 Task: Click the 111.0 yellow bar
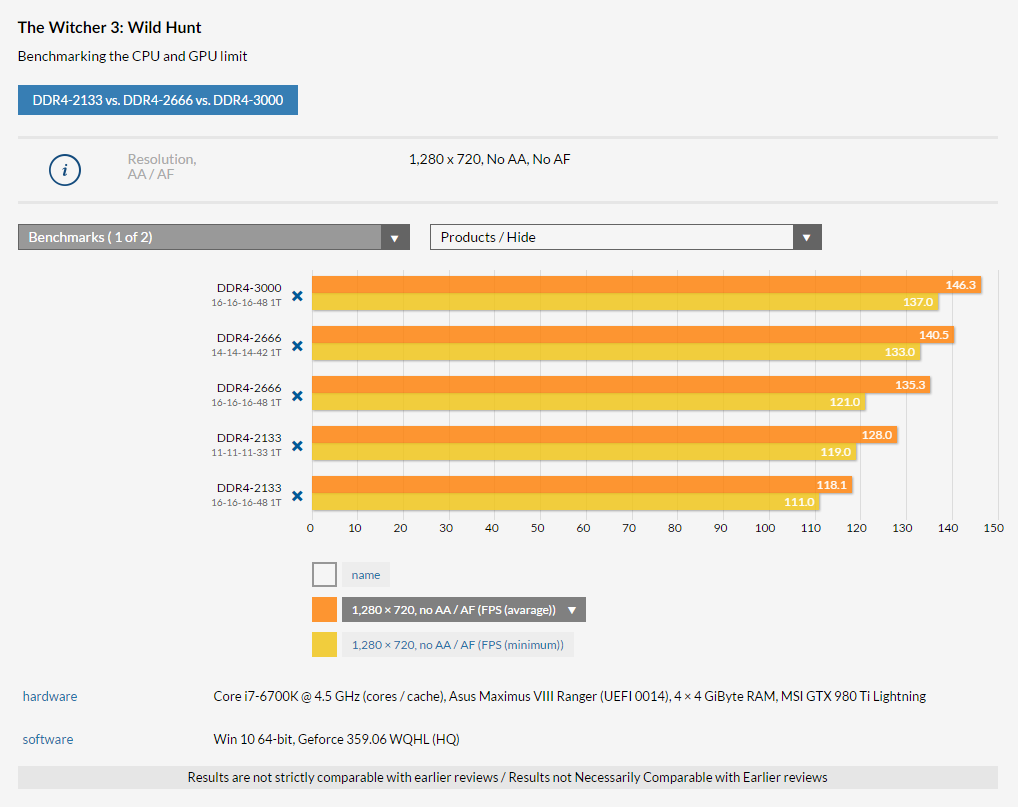(x=566, y=501)
